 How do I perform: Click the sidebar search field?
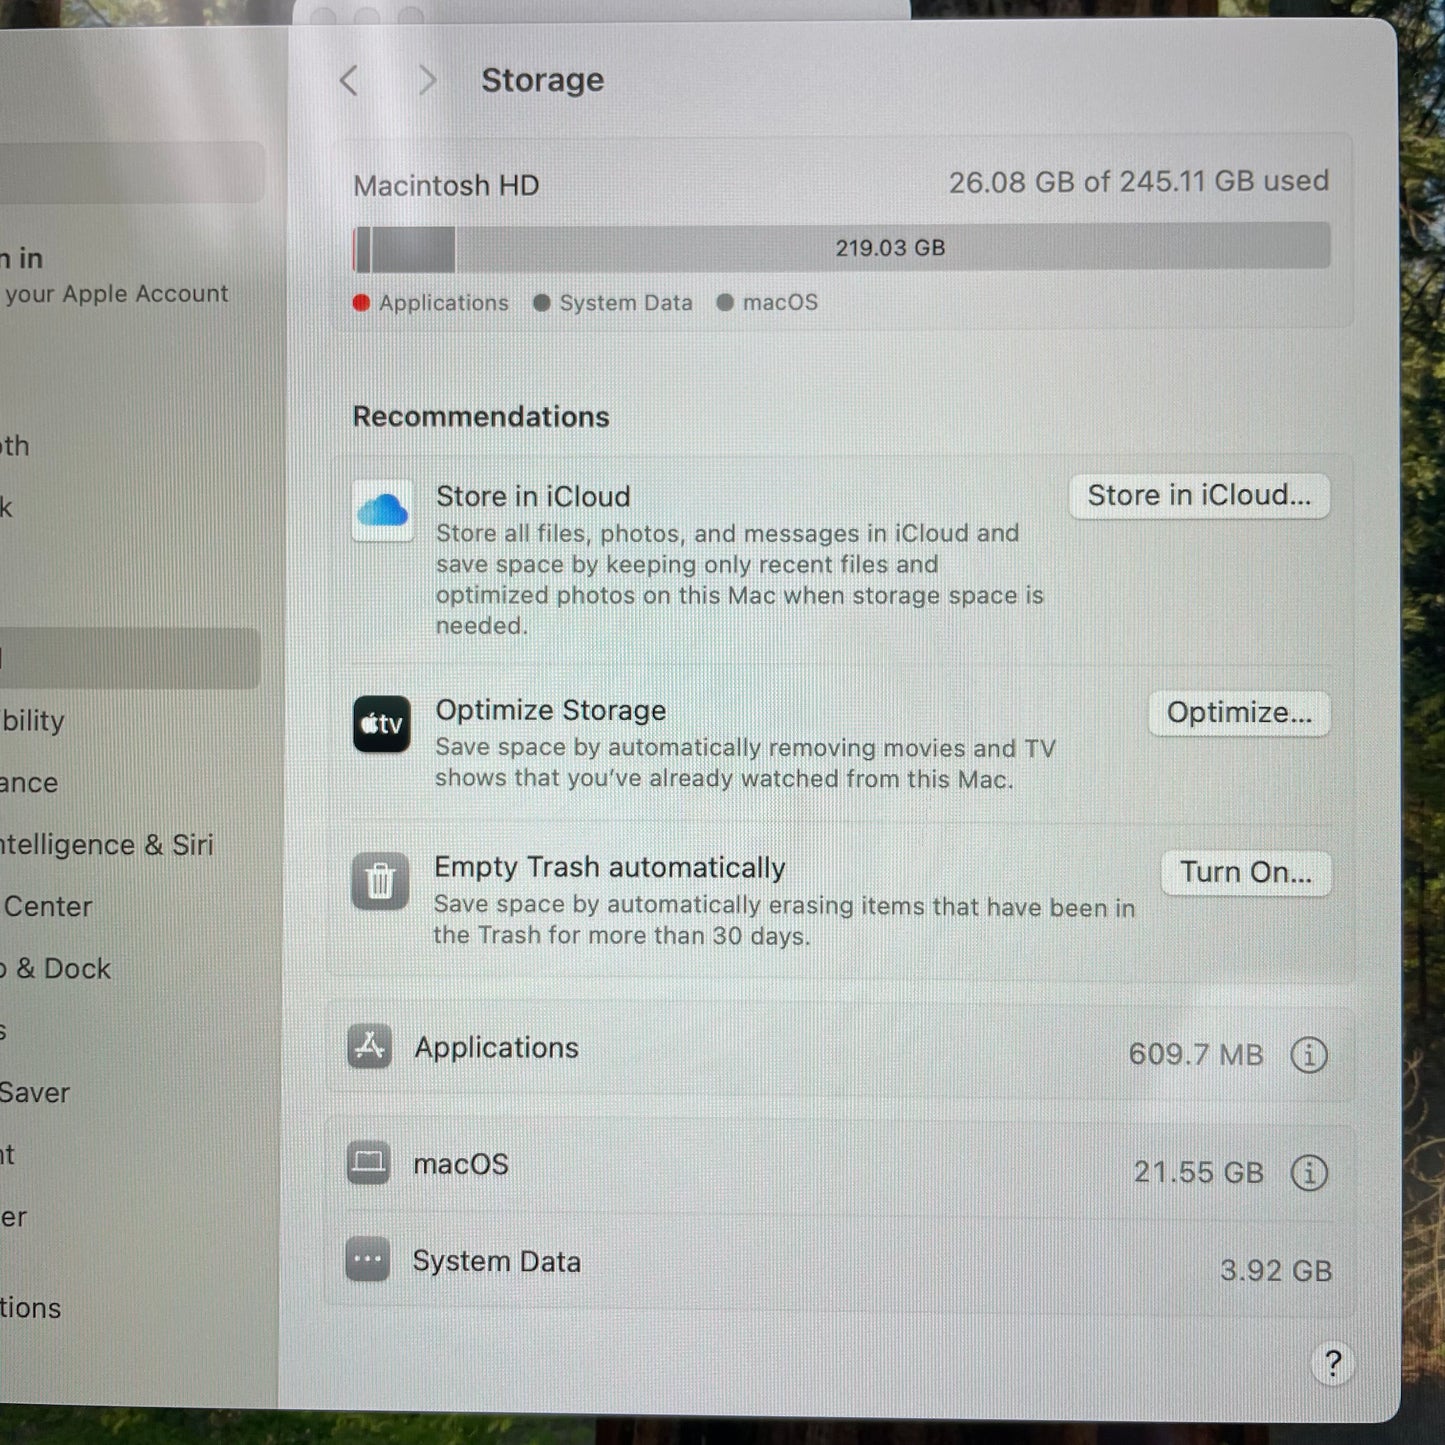pyautogui.click(x=132, y=172)
